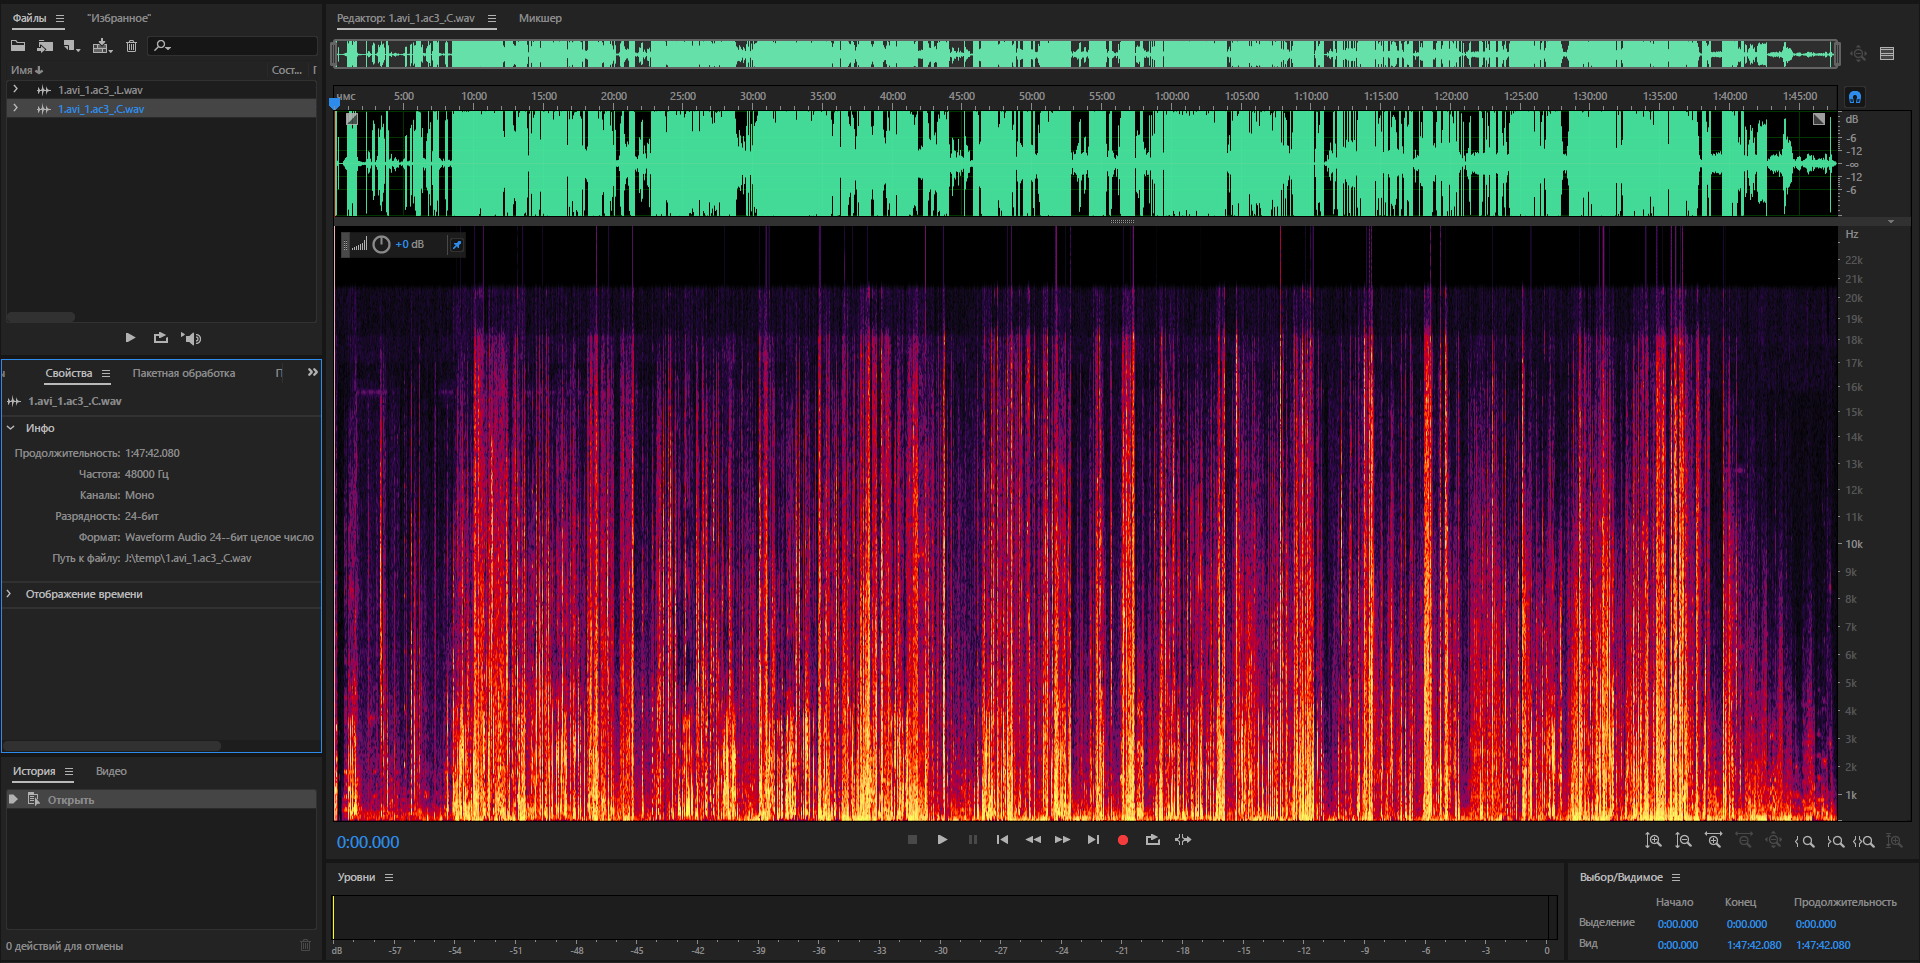Expand the Отображение времени section
The image size is (1920, 963).
pyautogui.click(x=10, y=594)
